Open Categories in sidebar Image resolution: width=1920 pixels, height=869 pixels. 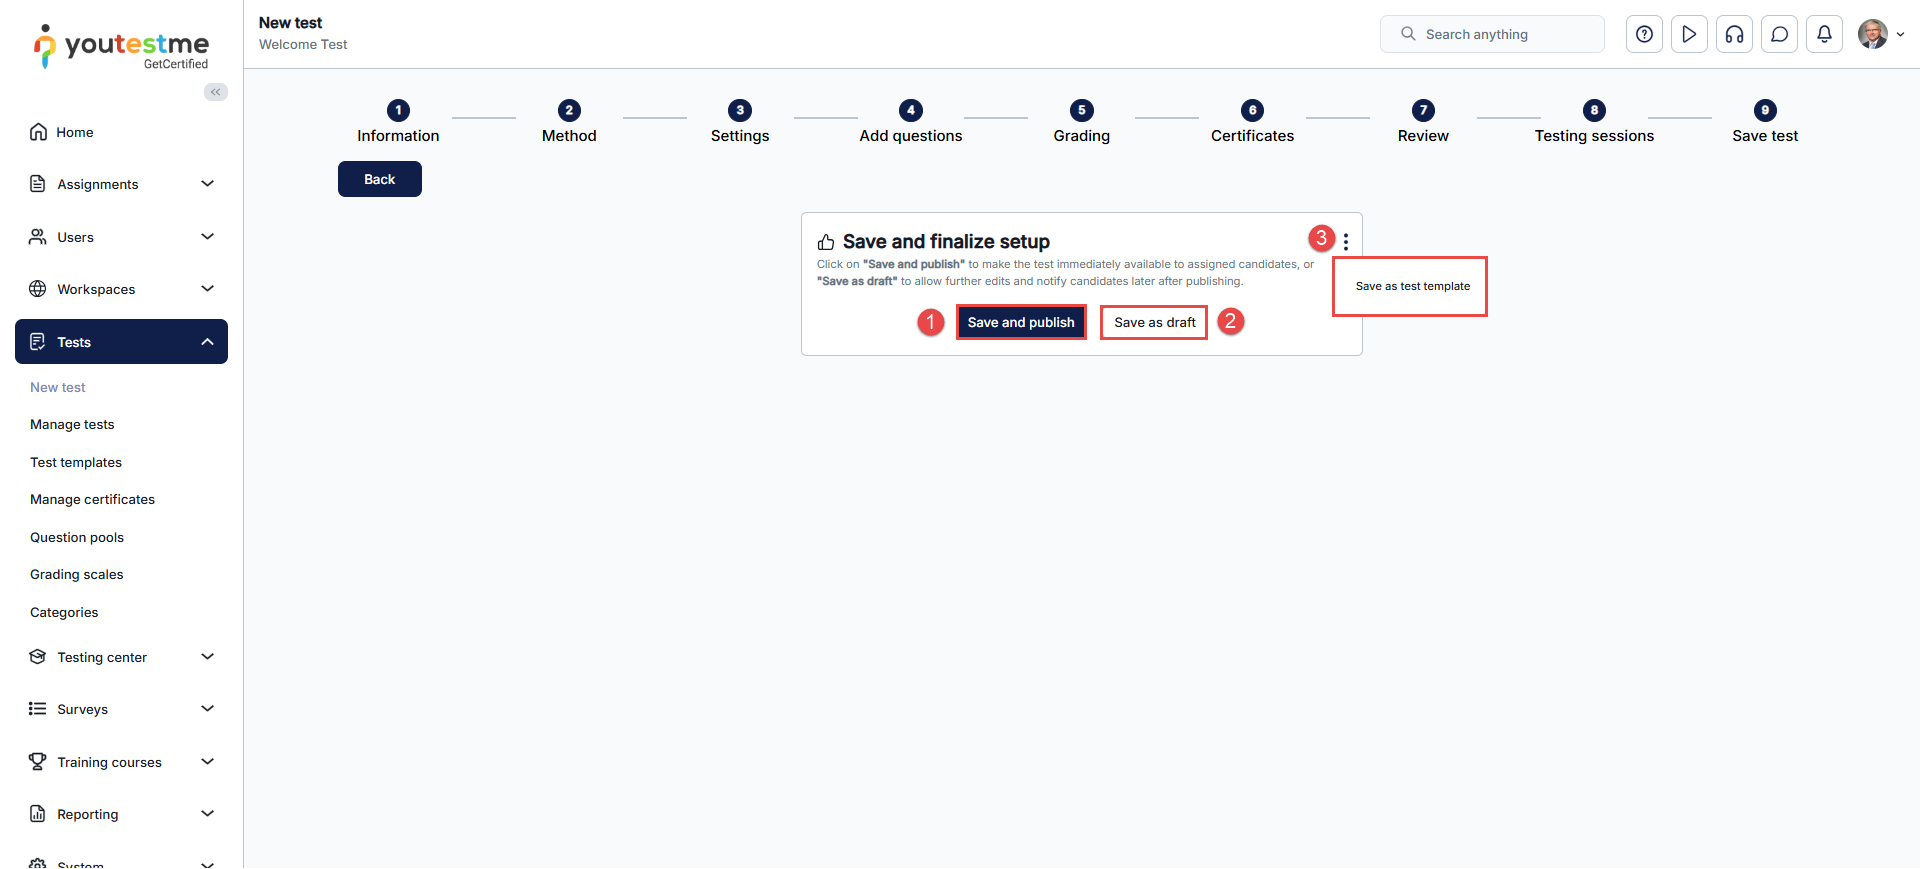click(x=64, y=612)
